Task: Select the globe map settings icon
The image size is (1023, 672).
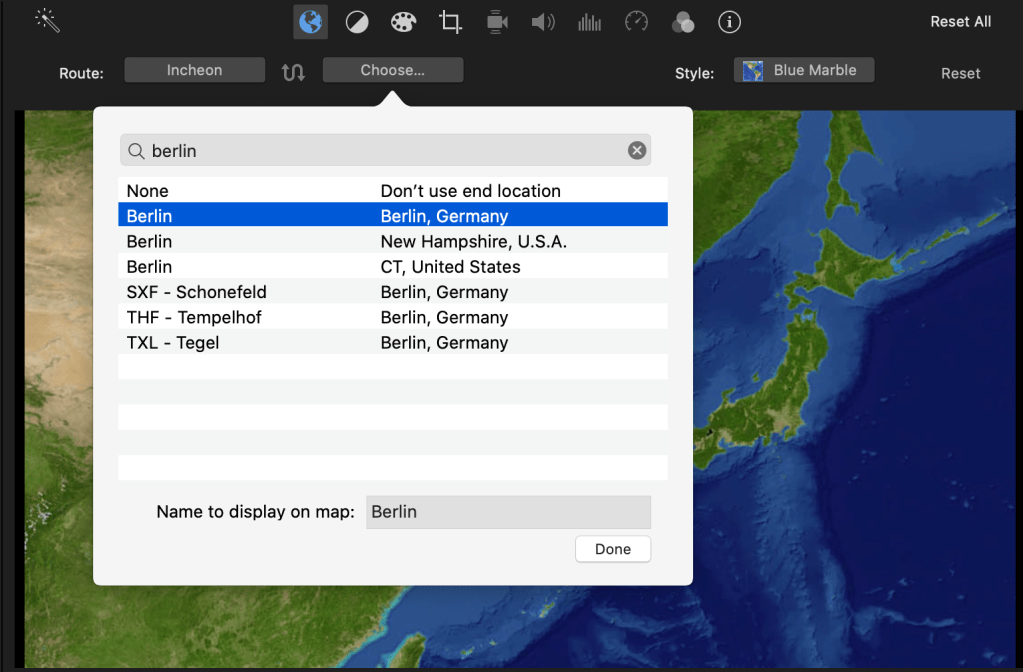Action: tap(310, 22)
